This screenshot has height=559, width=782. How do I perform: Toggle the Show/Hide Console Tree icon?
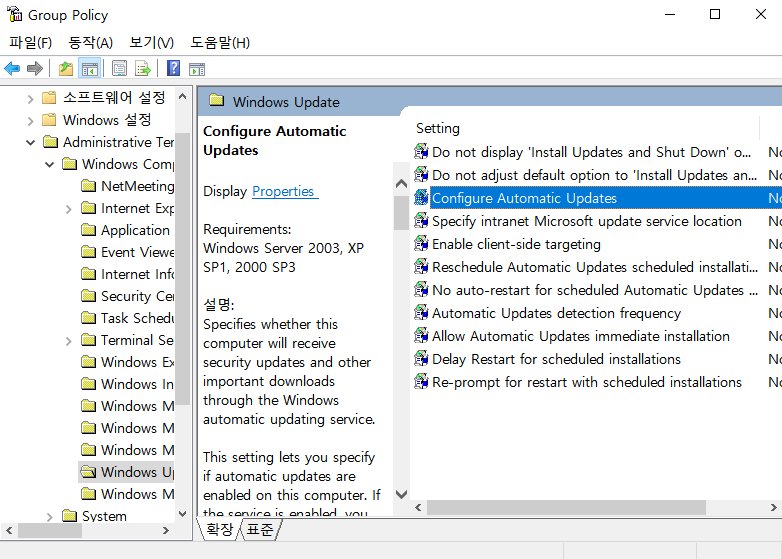[x=90, y=68]
